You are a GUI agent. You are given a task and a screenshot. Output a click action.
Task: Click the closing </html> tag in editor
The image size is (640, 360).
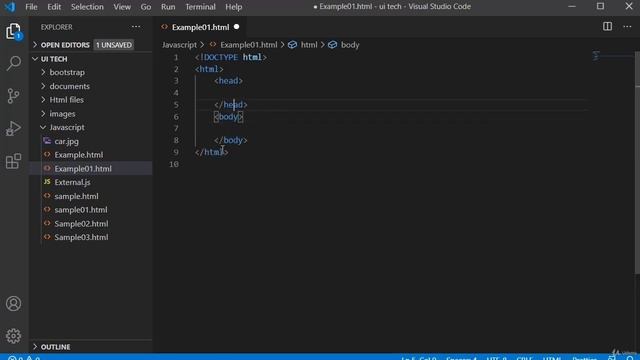pyautogui.click(x=211, y=152)
